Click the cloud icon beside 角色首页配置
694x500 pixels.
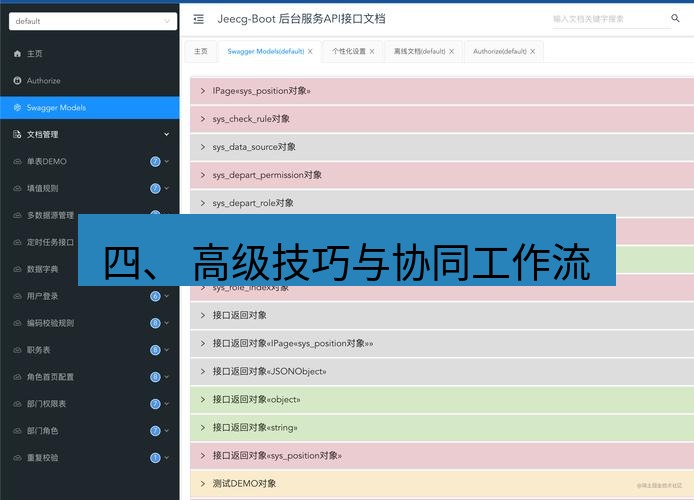pos(17,377)
